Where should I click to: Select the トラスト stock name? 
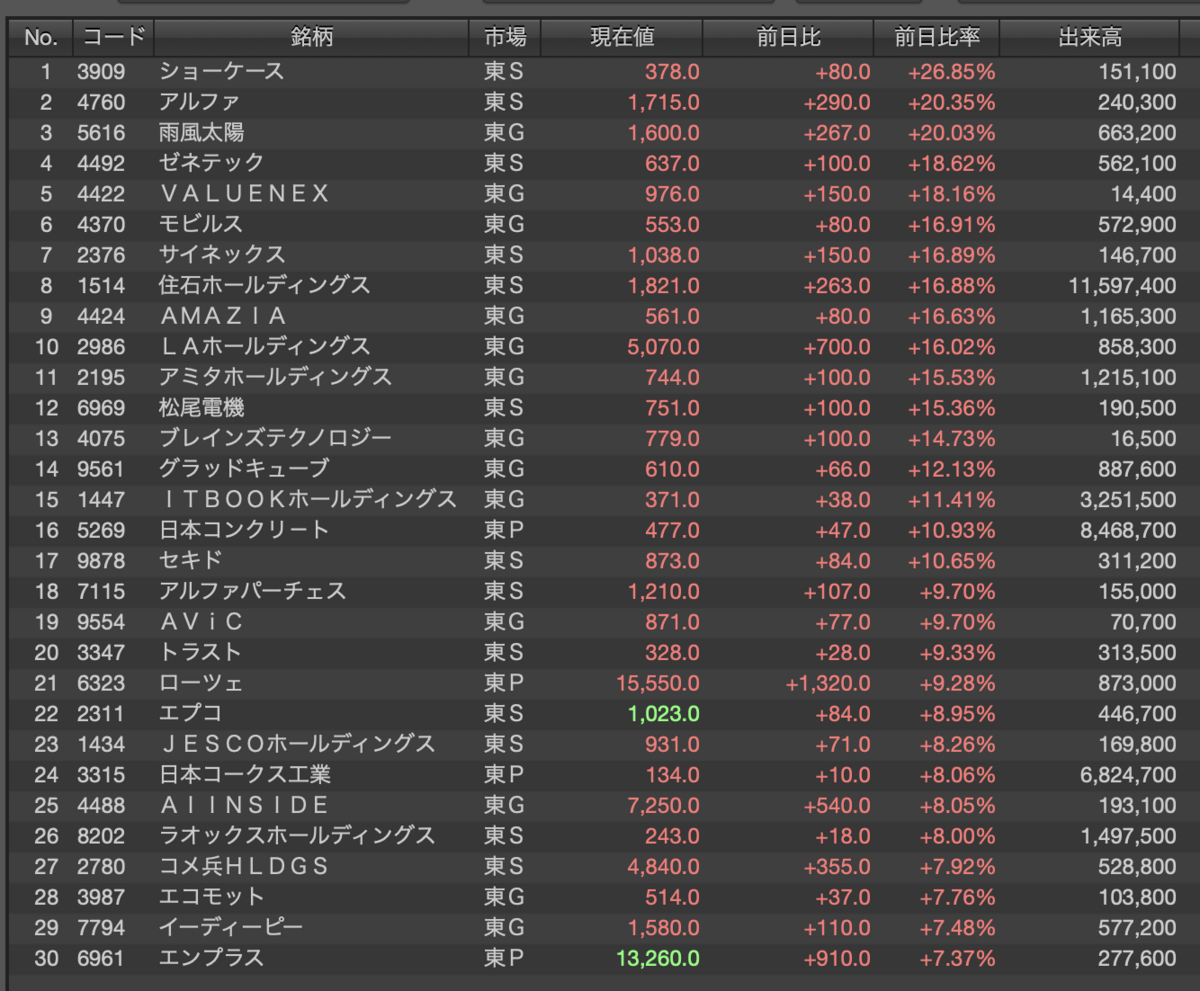click(x=200, y=652)
